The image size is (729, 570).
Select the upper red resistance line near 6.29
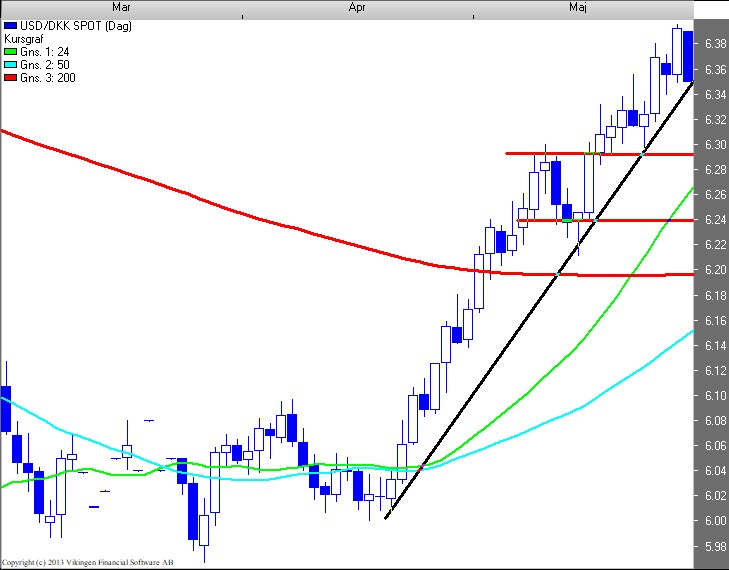click(x=600, y=154)
